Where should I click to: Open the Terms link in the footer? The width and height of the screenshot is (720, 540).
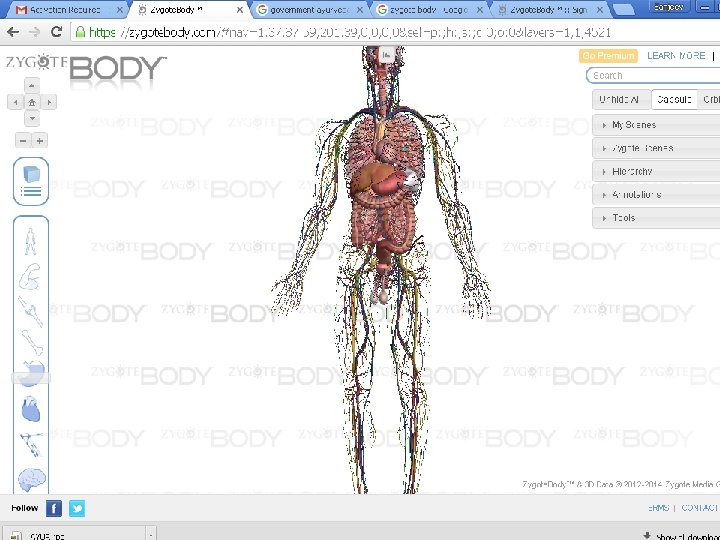click(658, 507)
